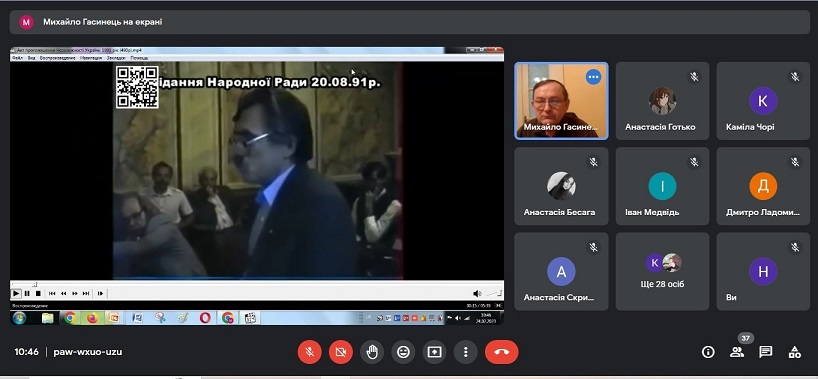Click the Каміла Чорі avatar tile
This screenshot has width=818, height=379.
pyautogui.click(x=763, y=101)
